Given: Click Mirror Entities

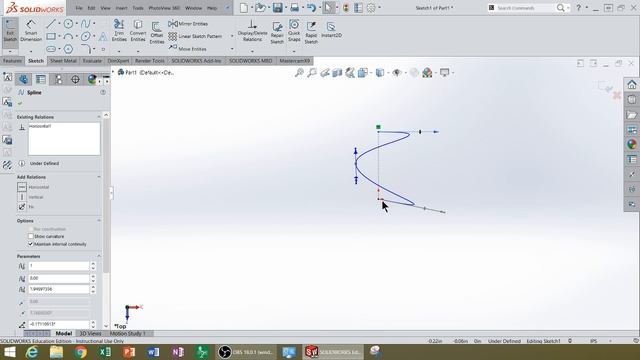Looking at the screenshot, I should (188, 24).
